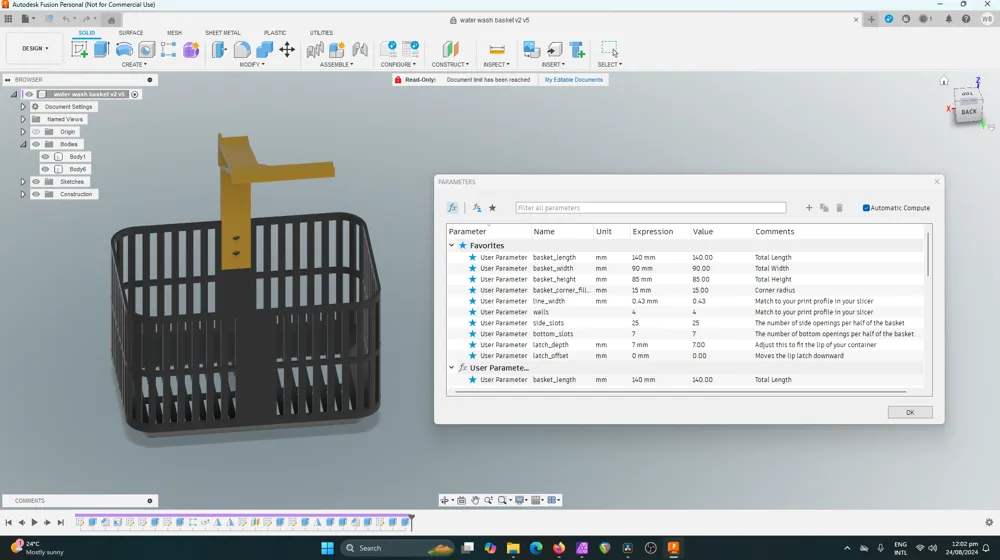Select the Revolve tool

pos(124,49)
